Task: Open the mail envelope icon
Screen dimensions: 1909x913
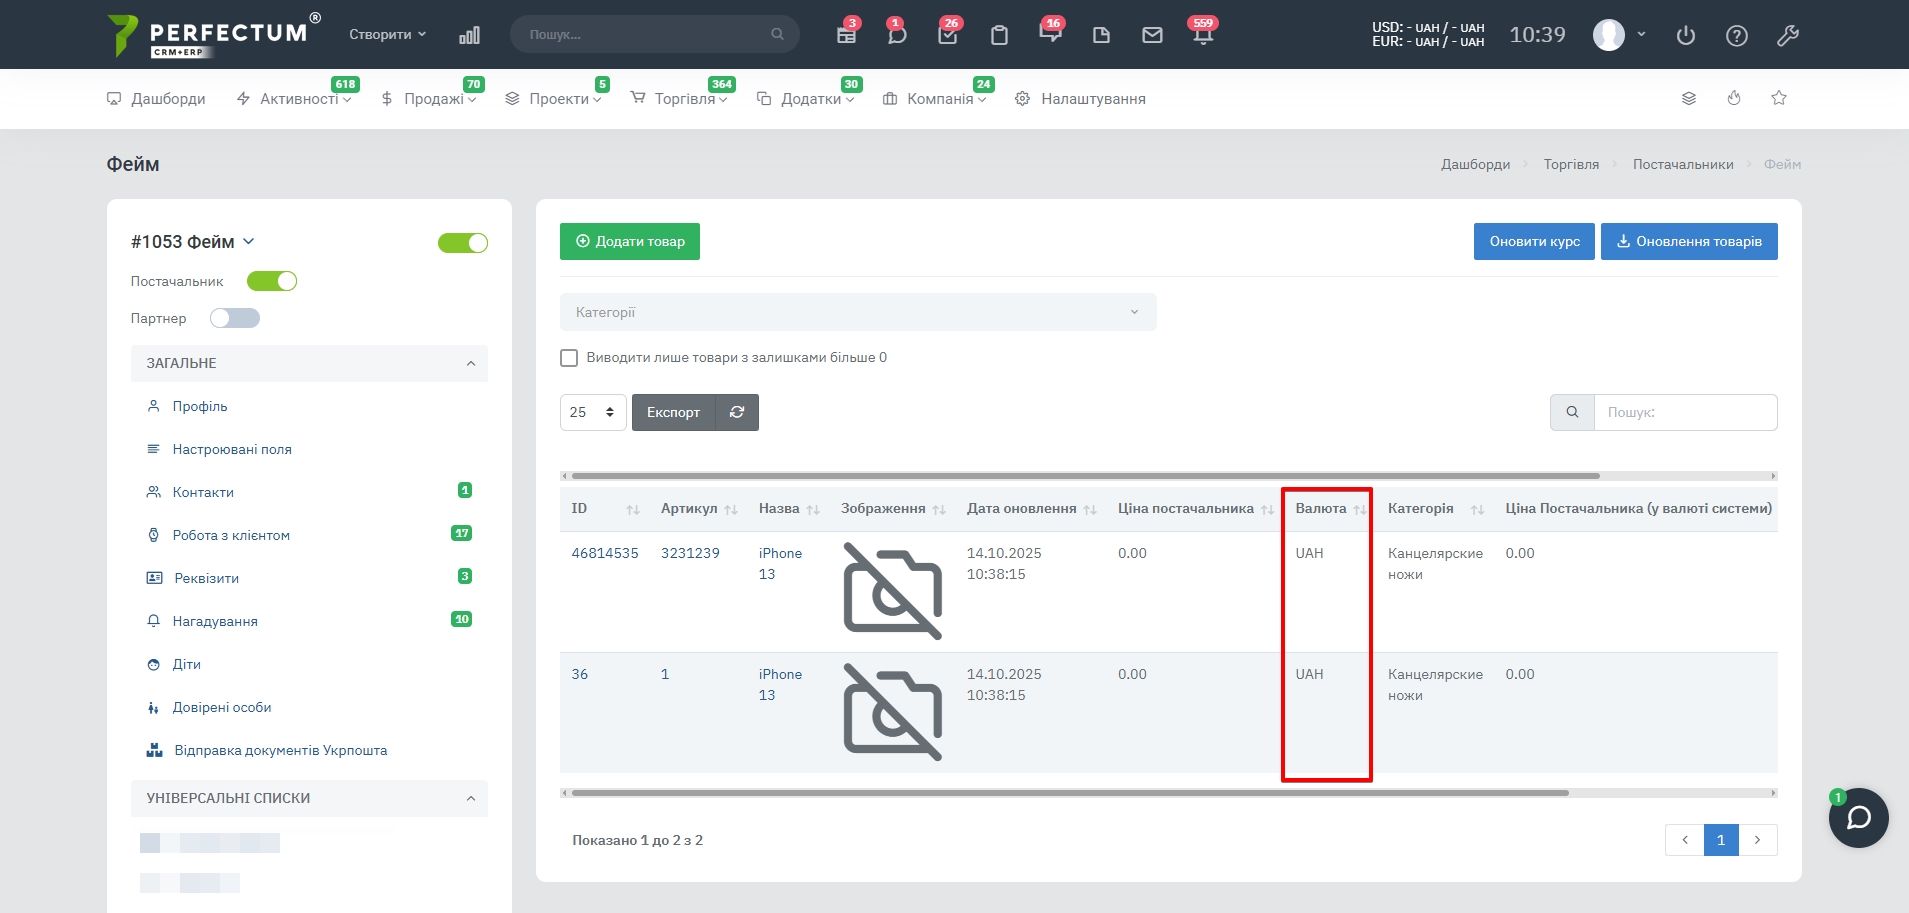Action: [x=1152, y=35]
